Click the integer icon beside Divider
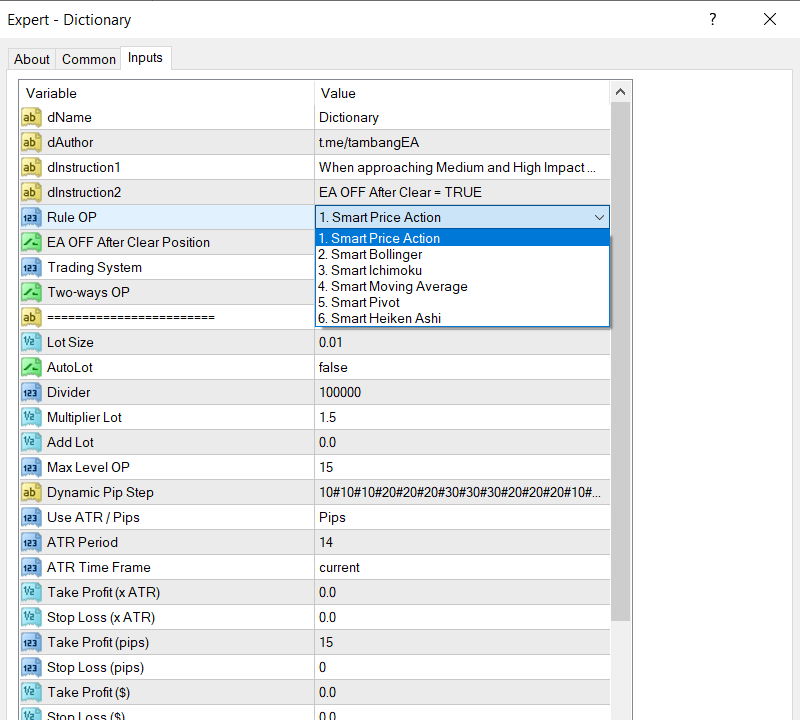800x720 pixels. point(31,392)
